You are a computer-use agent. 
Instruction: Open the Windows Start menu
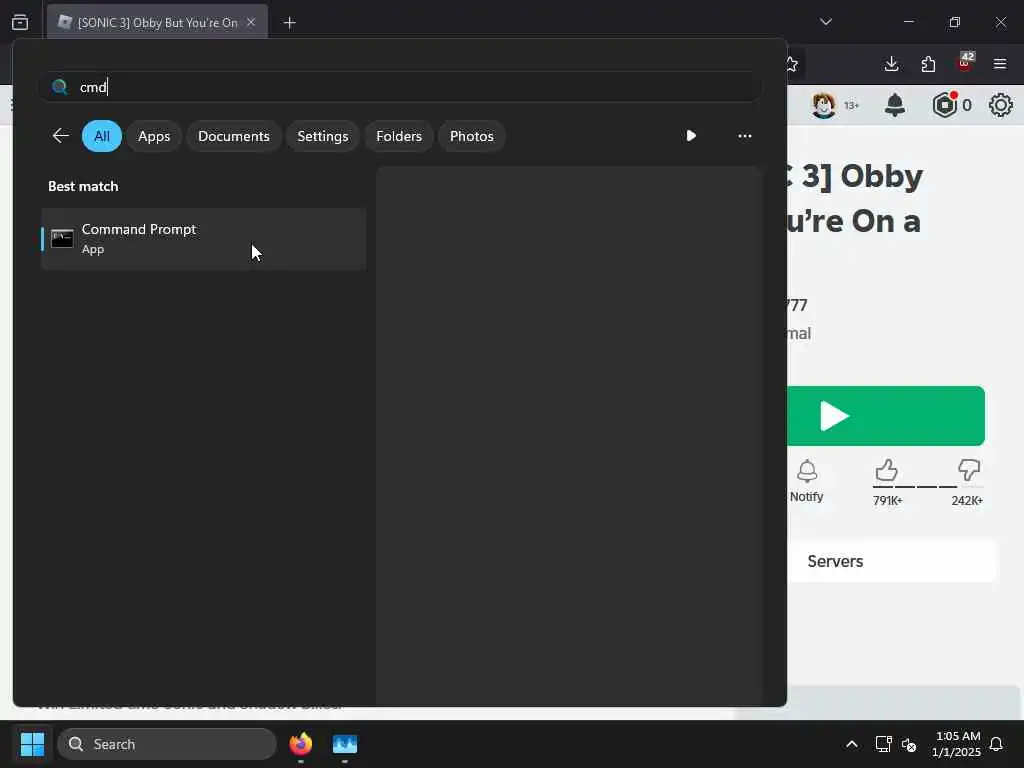pyautogui.click(x=32, y=744)
